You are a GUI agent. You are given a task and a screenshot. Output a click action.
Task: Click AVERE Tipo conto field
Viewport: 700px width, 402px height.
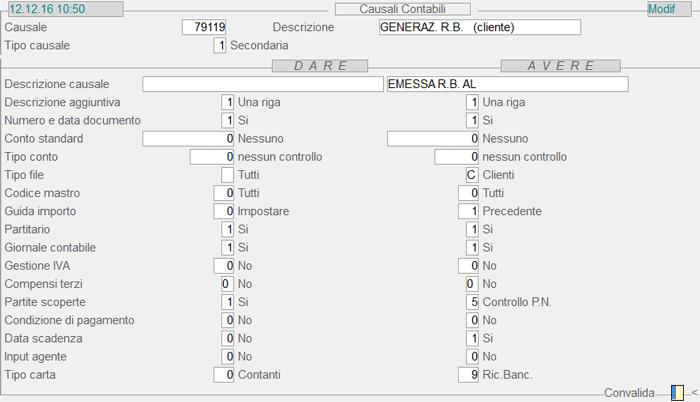tap(456, 157)
